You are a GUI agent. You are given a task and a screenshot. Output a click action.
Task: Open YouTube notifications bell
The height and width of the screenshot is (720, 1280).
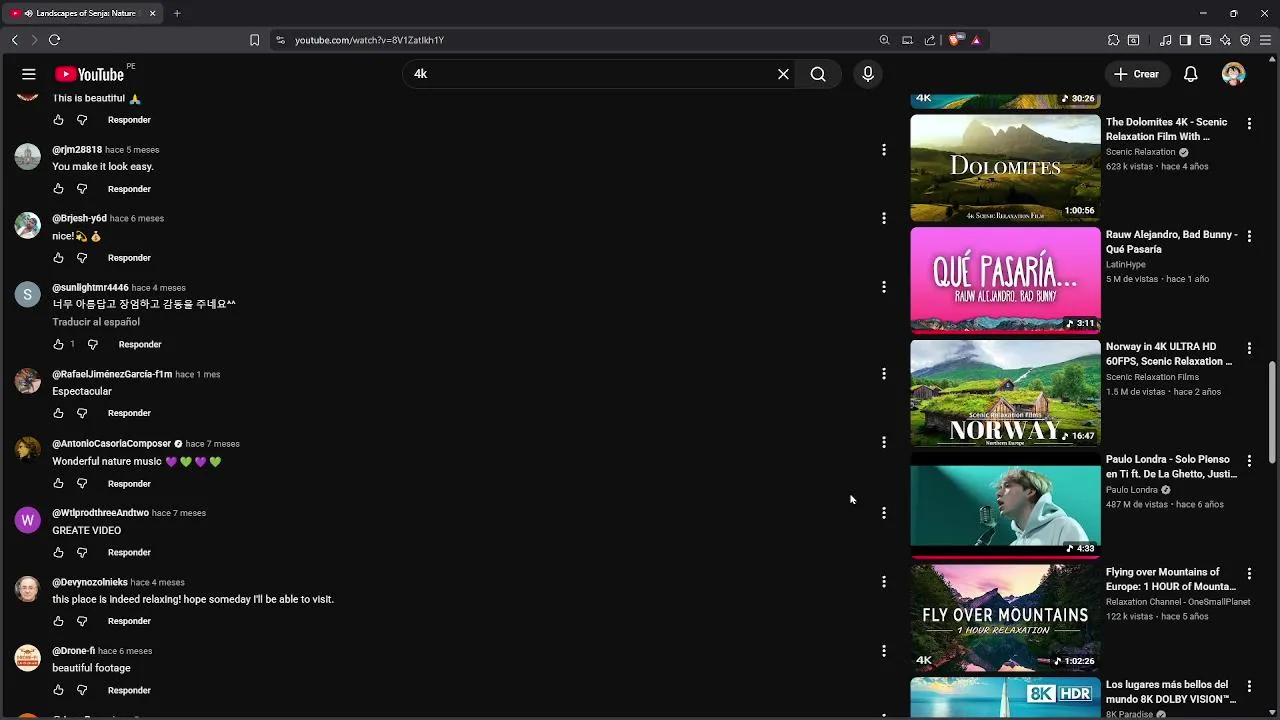(x=1191, y=74)
